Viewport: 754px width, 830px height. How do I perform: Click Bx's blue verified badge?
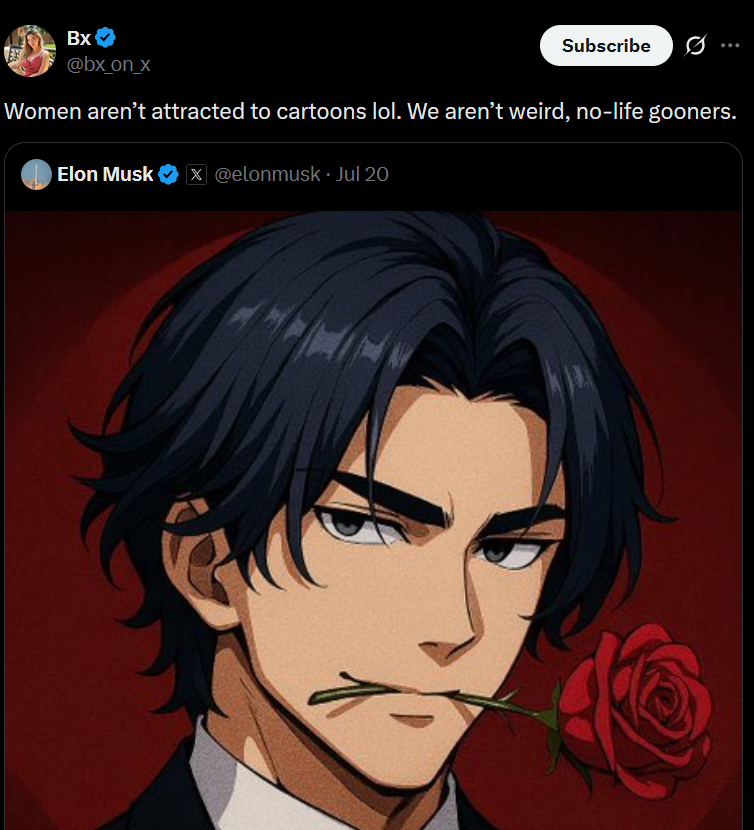pos(106,38)
